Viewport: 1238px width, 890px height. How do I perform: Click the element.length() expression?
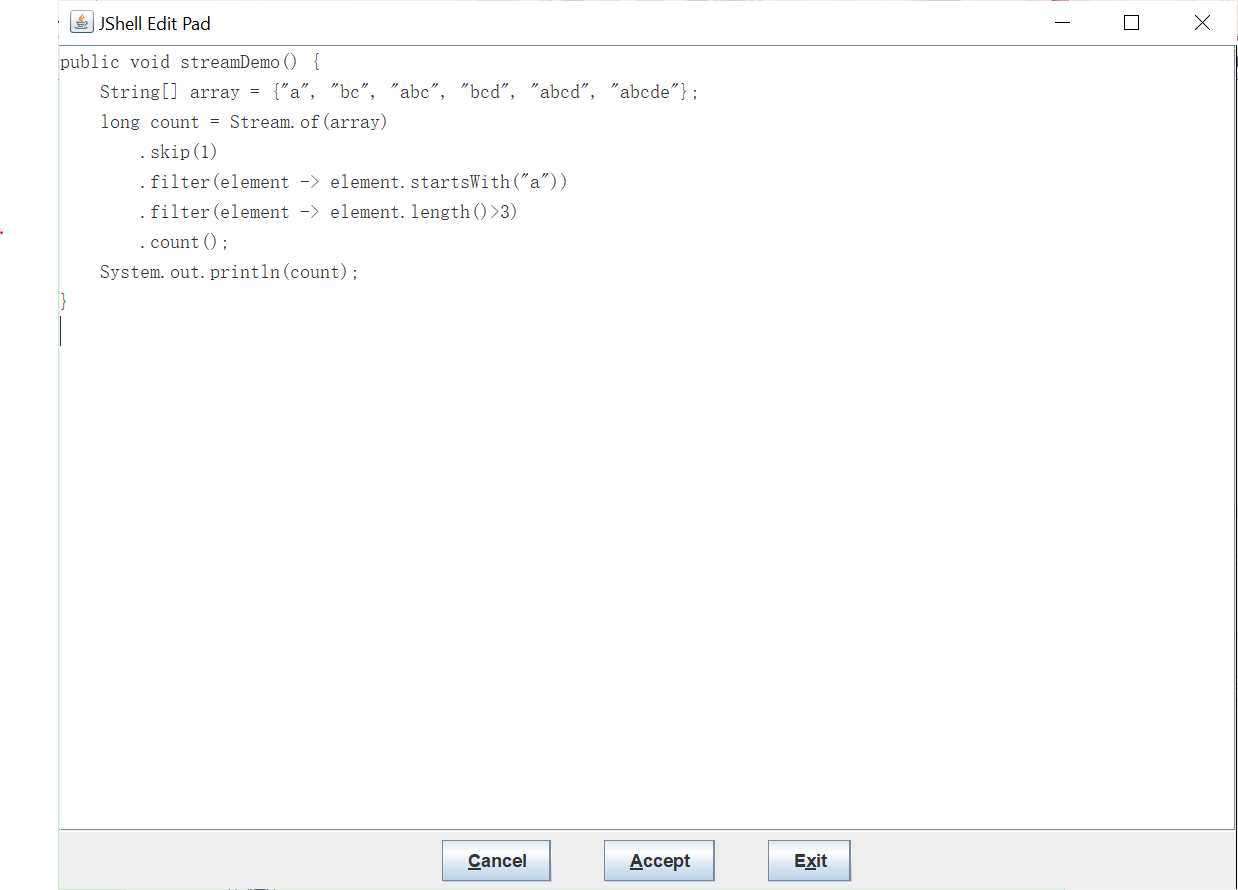[x=408, y=212]
